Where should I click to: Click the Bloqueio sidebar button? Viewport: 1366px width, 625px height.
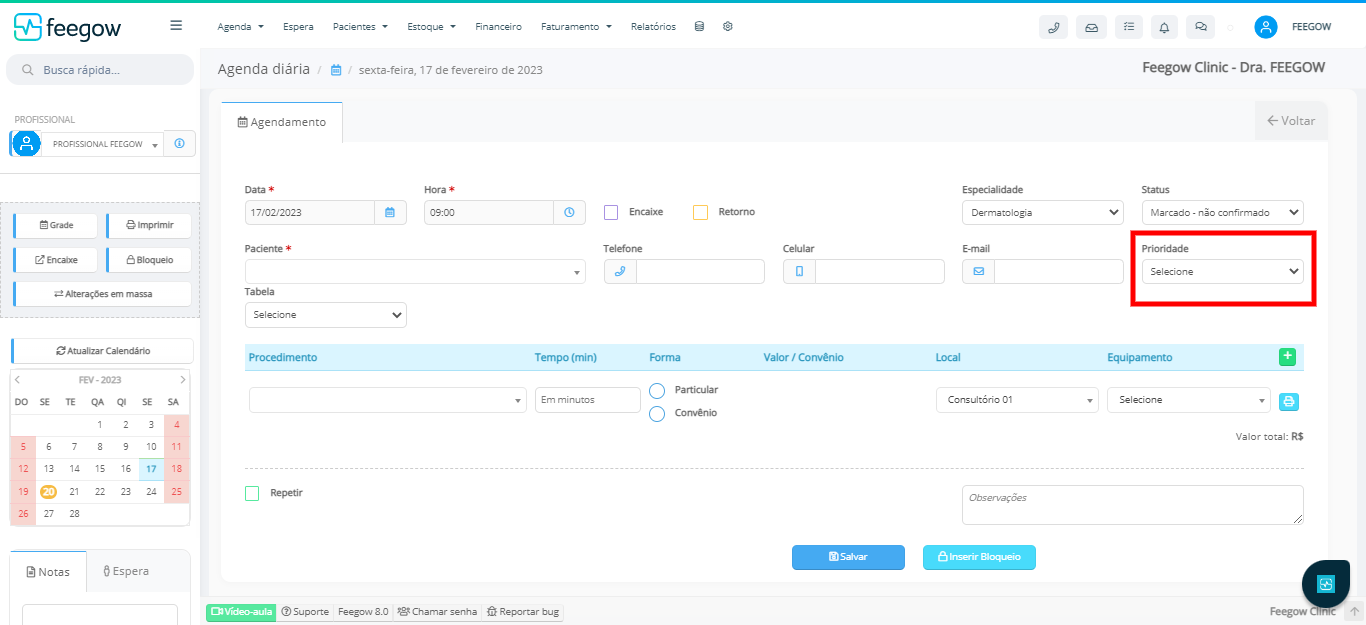(x=149, y=260)
